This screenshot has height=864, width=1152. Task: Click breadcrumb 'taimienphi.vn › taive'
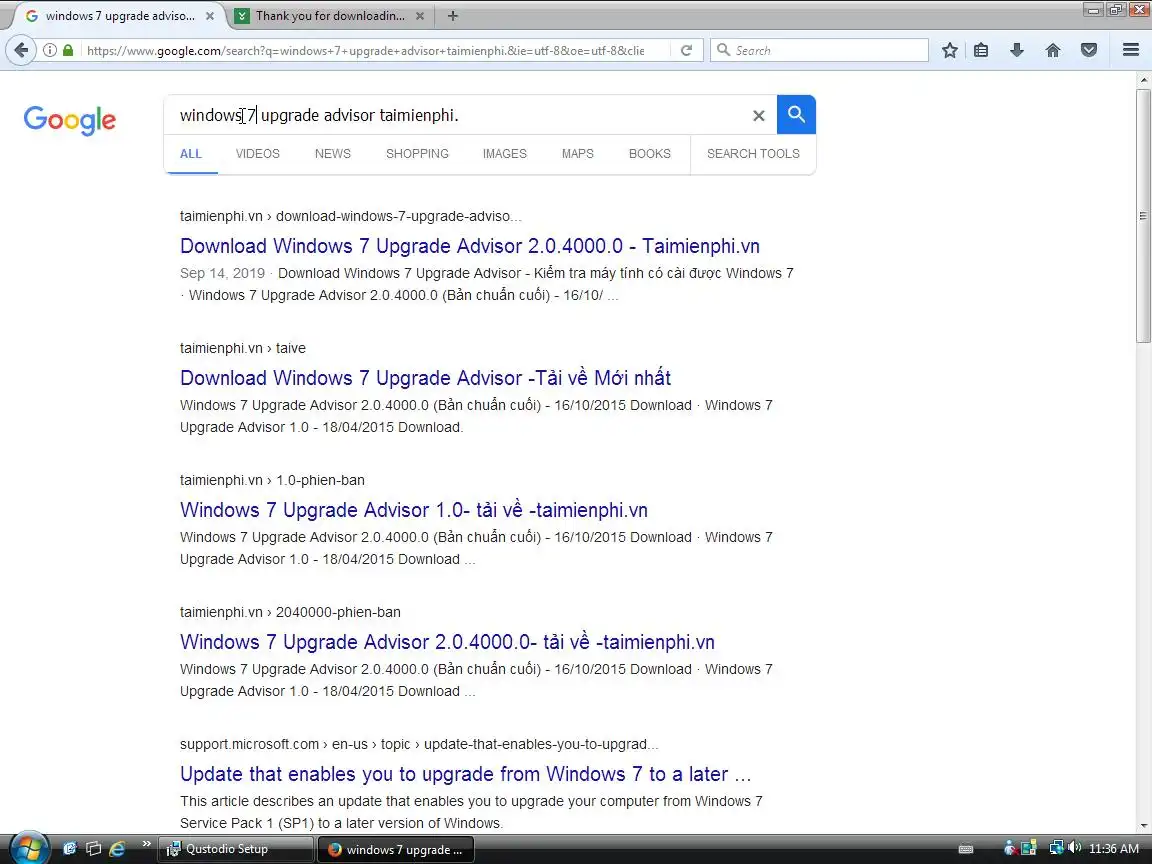pos(242,348)
